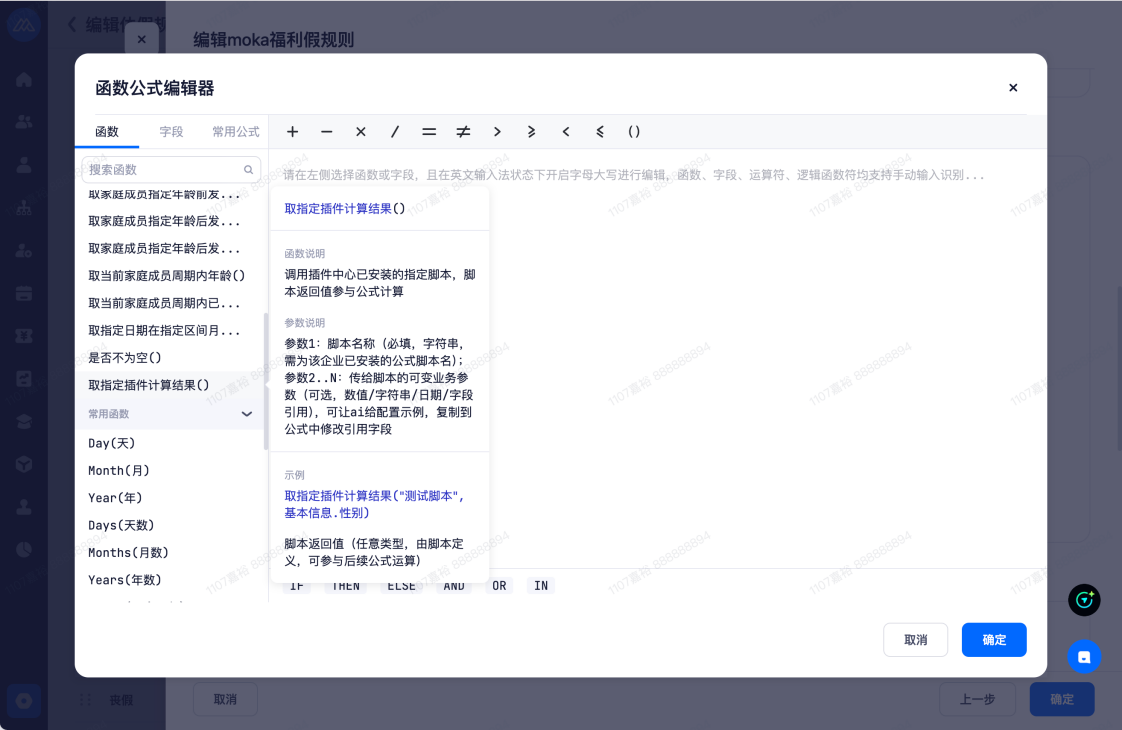Focus the 搜索函数 search field
Screen dimensions: 1122x730
(170, 170)
